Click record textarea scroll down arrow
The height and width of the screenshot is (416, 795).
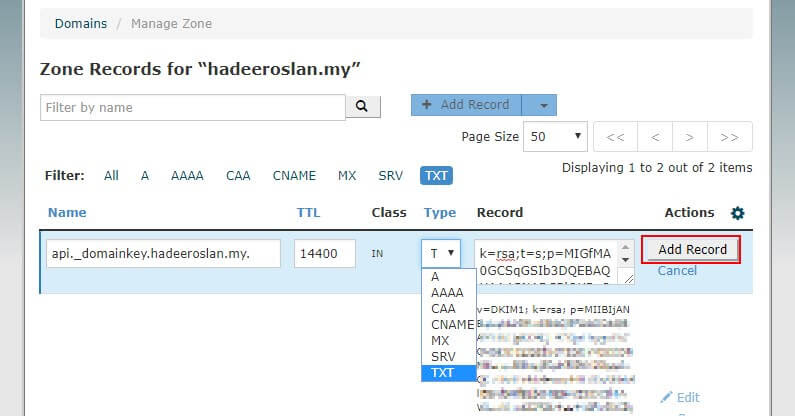[626, 259]
